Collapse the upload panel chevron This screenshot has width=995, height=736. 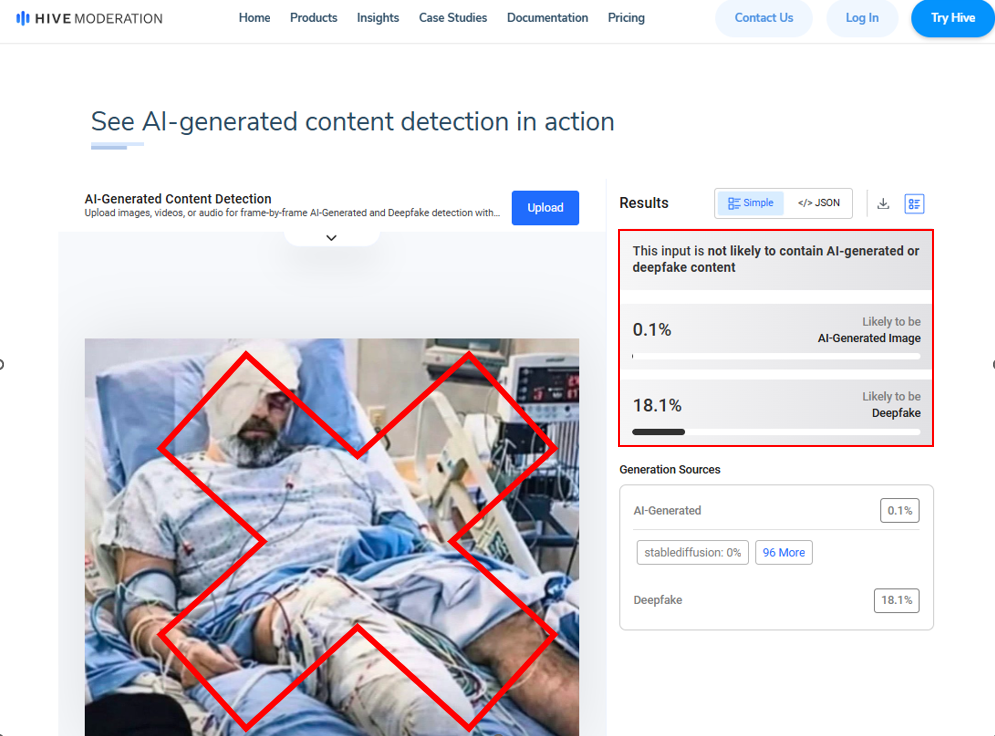(x=332, y=238)
